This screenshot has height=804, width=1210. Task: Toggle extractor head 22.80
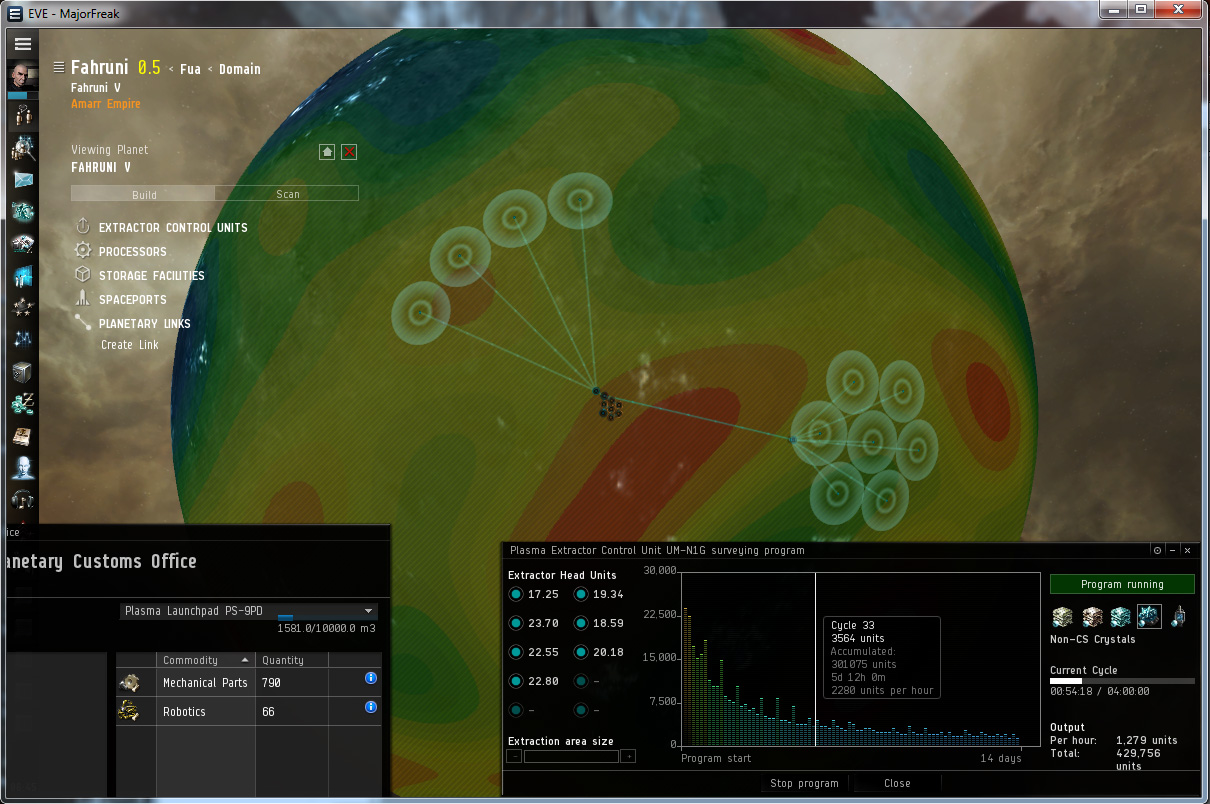(516, 681)
